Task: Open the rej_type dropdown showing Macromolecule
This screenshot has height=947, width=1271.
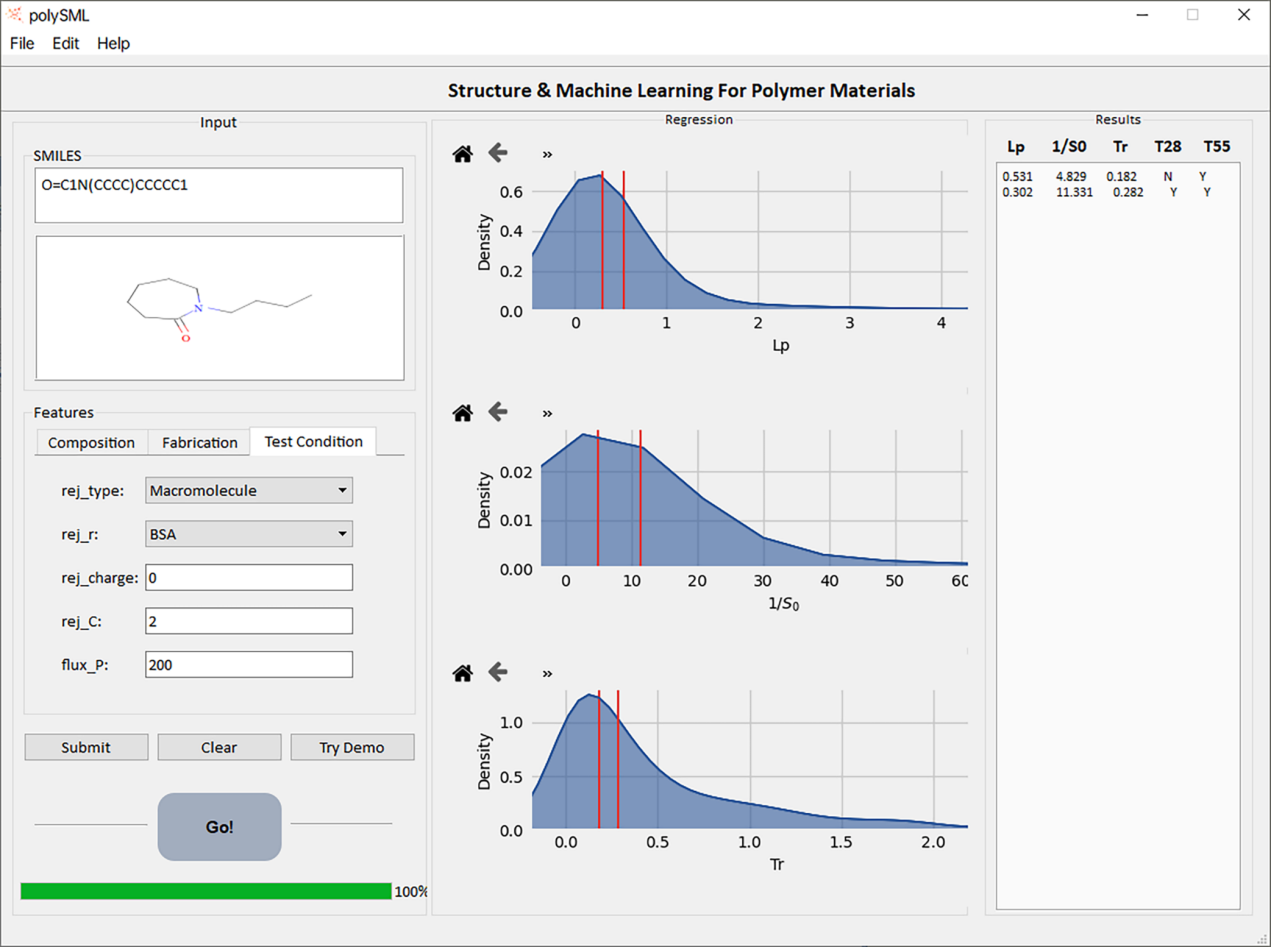Action: tap(249, 491)
